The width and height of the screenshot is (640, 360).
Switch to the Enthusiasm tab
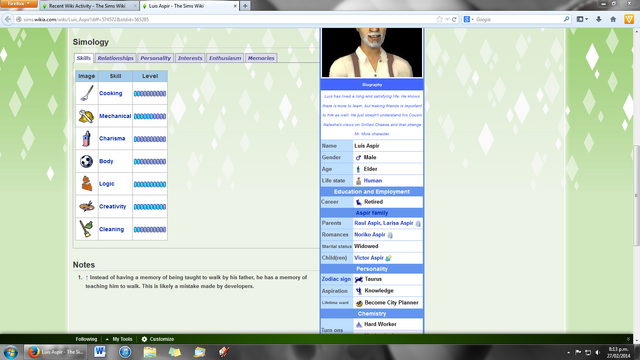point(225,58)
